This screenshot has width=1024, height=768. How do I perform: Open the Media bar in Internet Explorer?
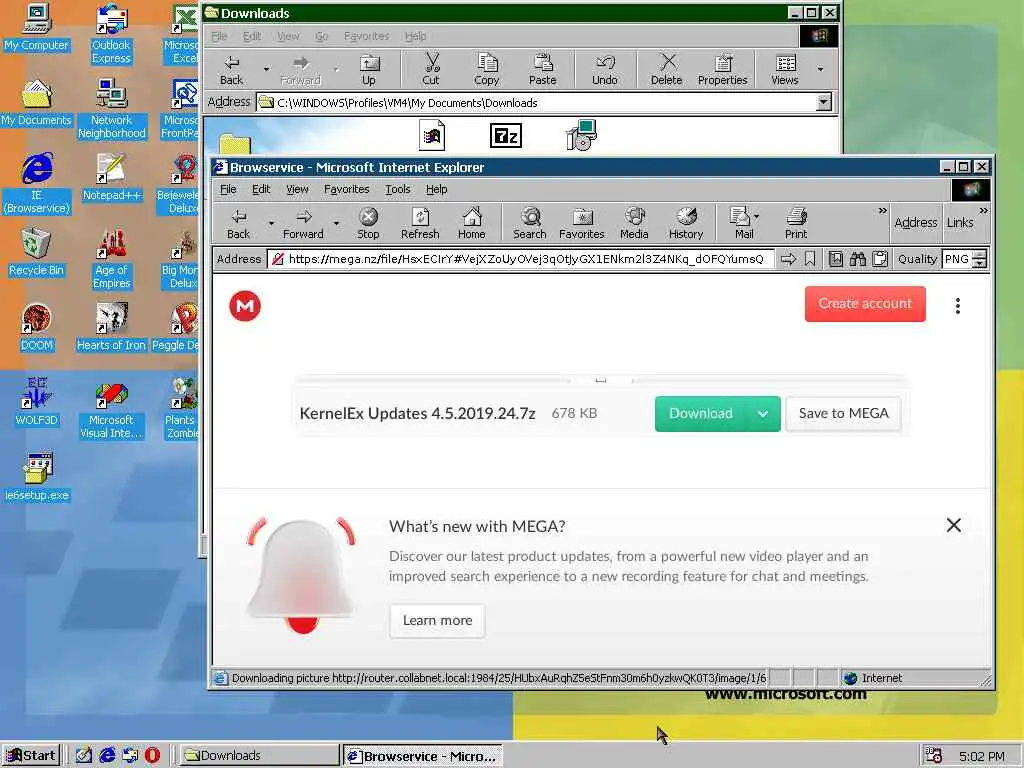click(634, 223)
